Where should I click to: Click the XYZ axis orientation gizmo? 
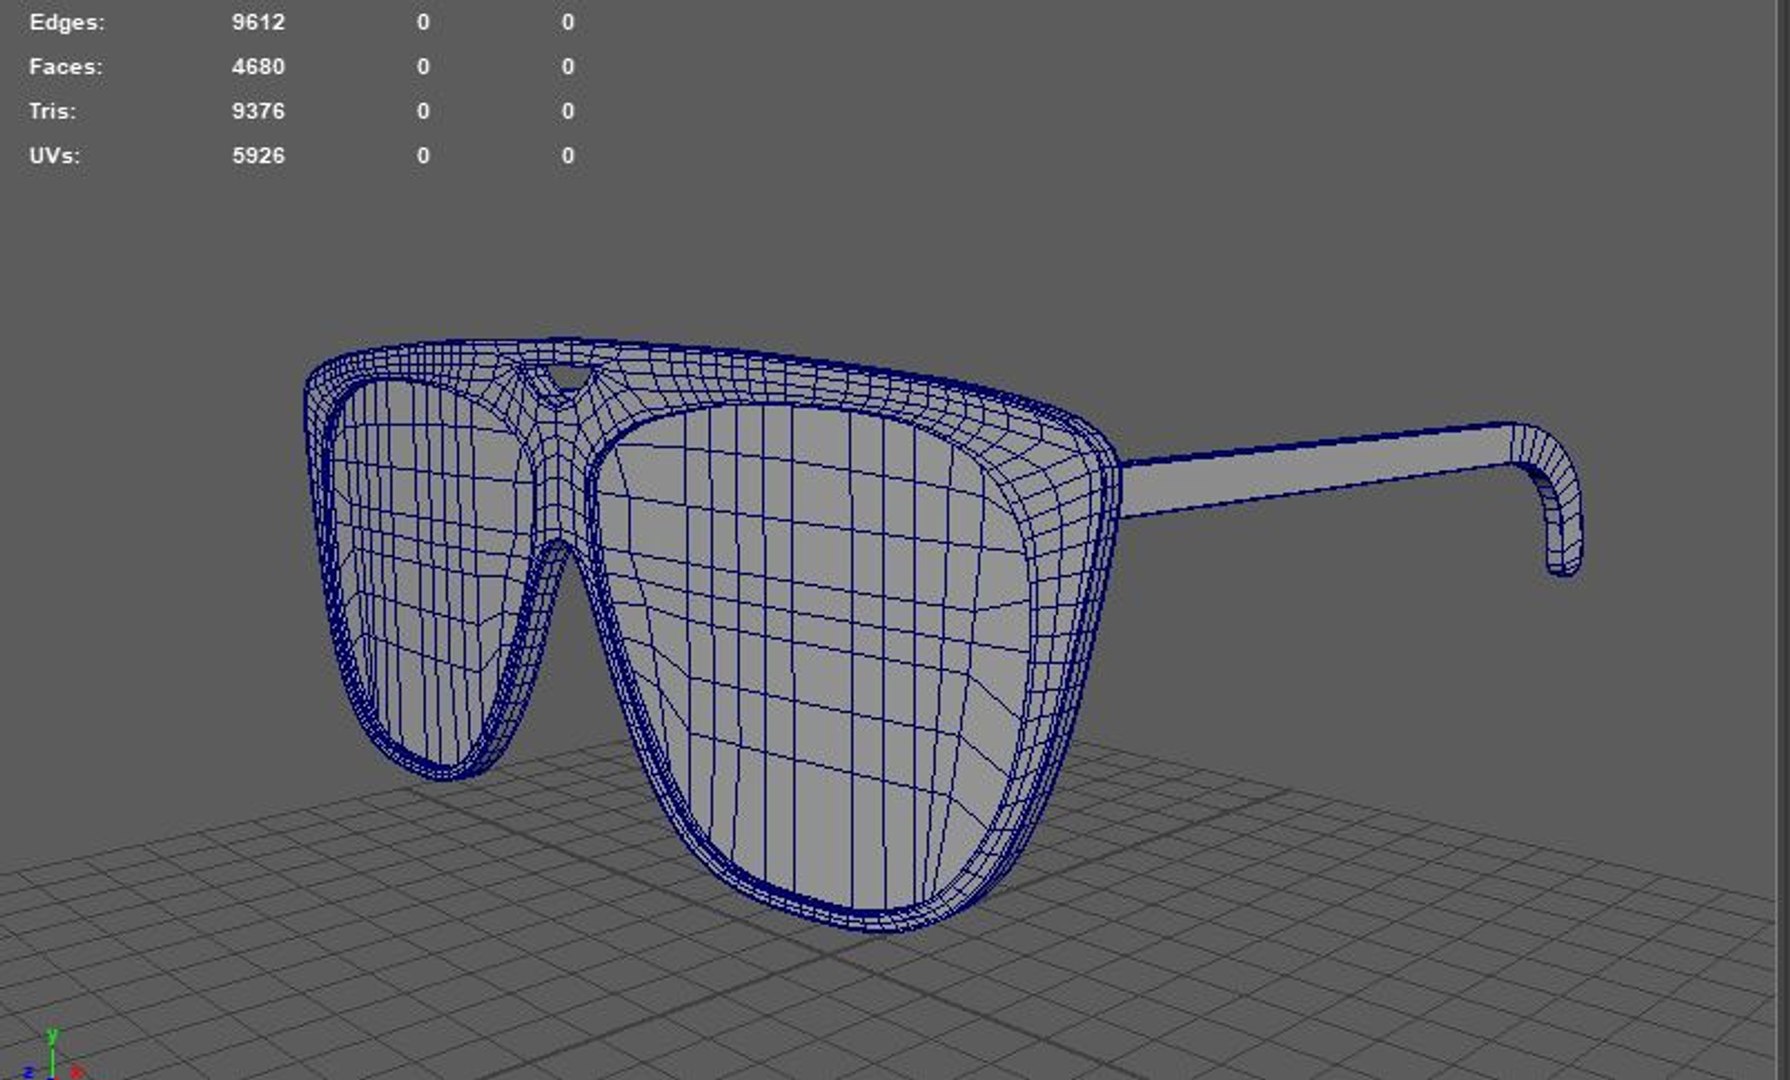click(52, 1054)
